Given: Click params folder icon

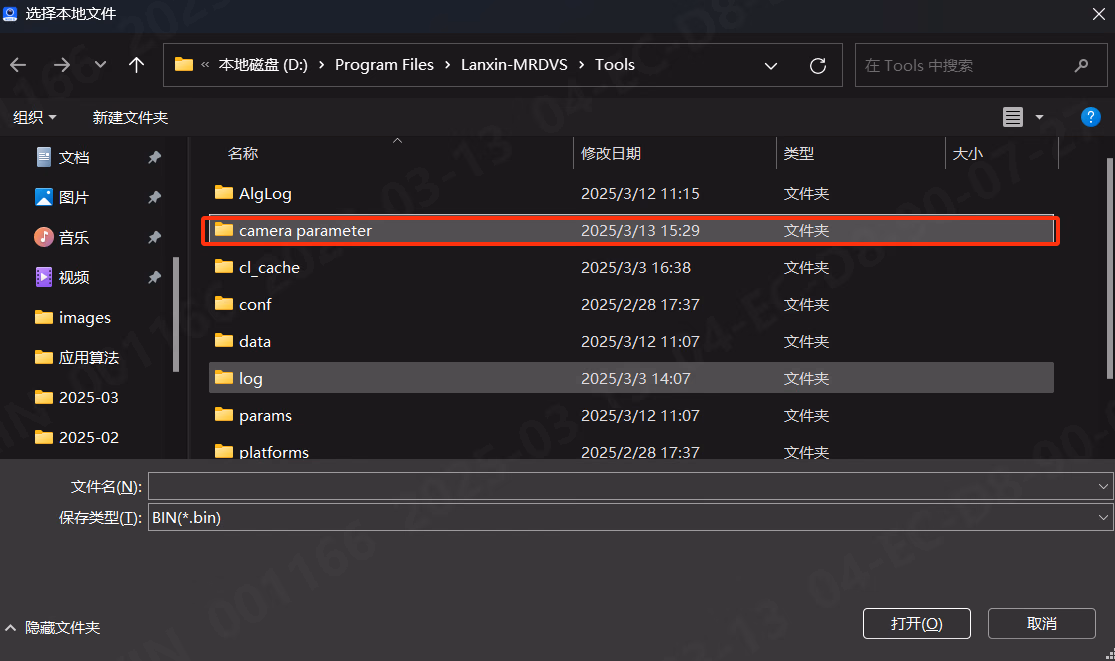Looking at the screenshot, I should click(224, 414).
